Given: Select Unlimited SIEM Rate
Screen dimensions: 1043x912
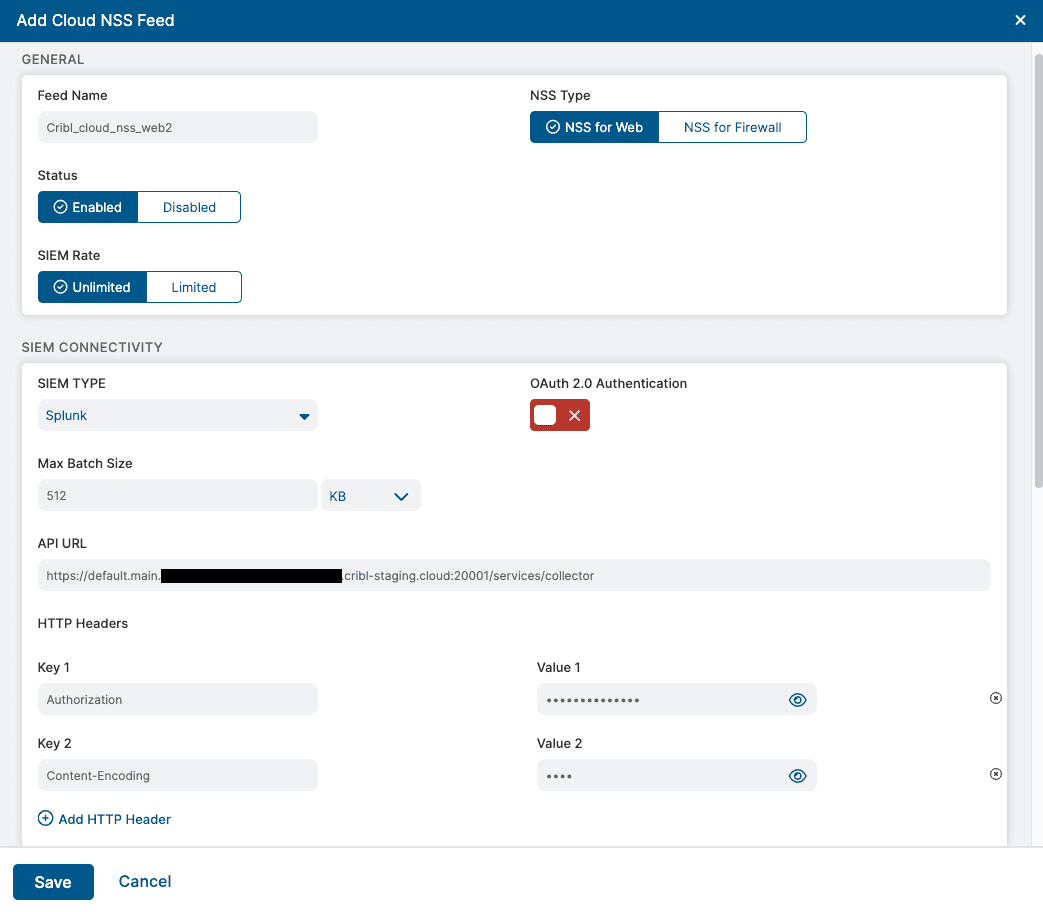Looking at the screenshot, I should point(92,287).
